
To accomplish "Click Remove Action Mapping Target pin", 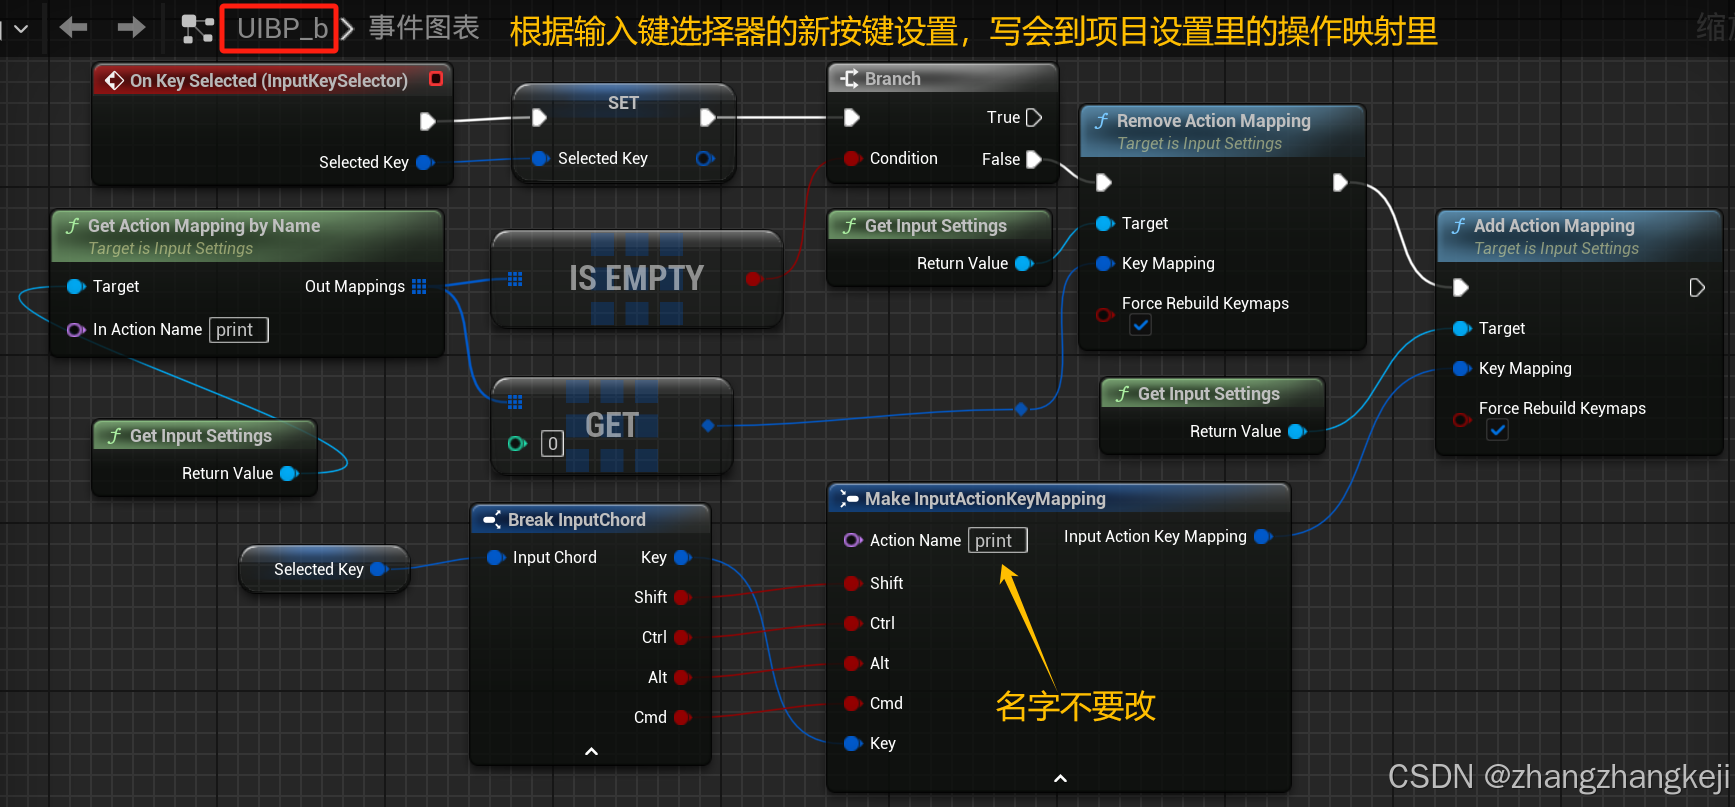I will (1104, 223).
